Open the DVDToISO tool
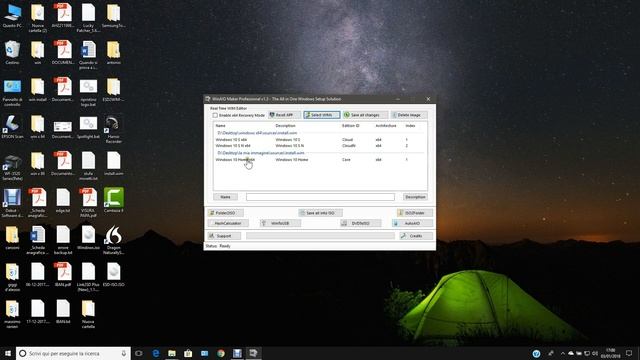640x360 pixels. (x=361, y=223)
